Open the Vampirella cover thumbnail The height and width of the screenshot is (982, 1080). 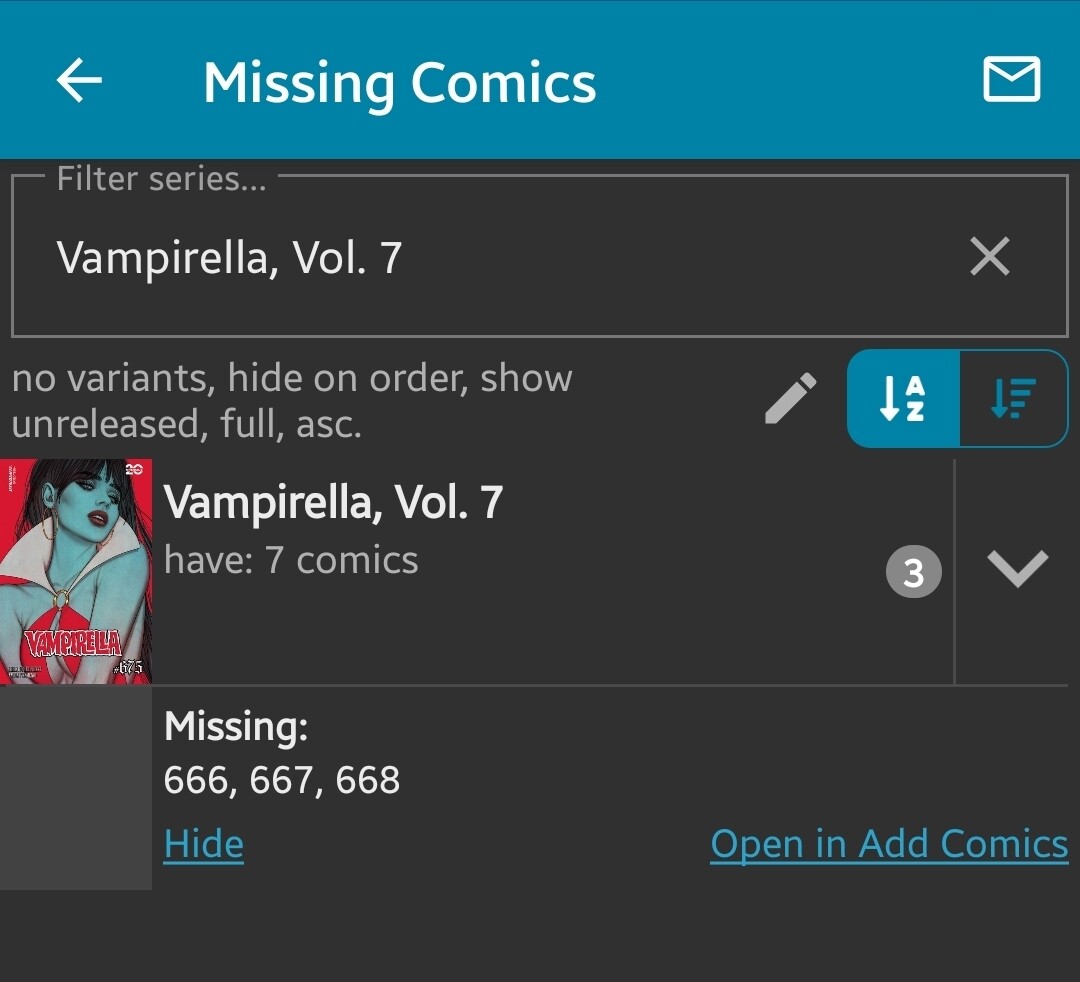pos(76,571)
